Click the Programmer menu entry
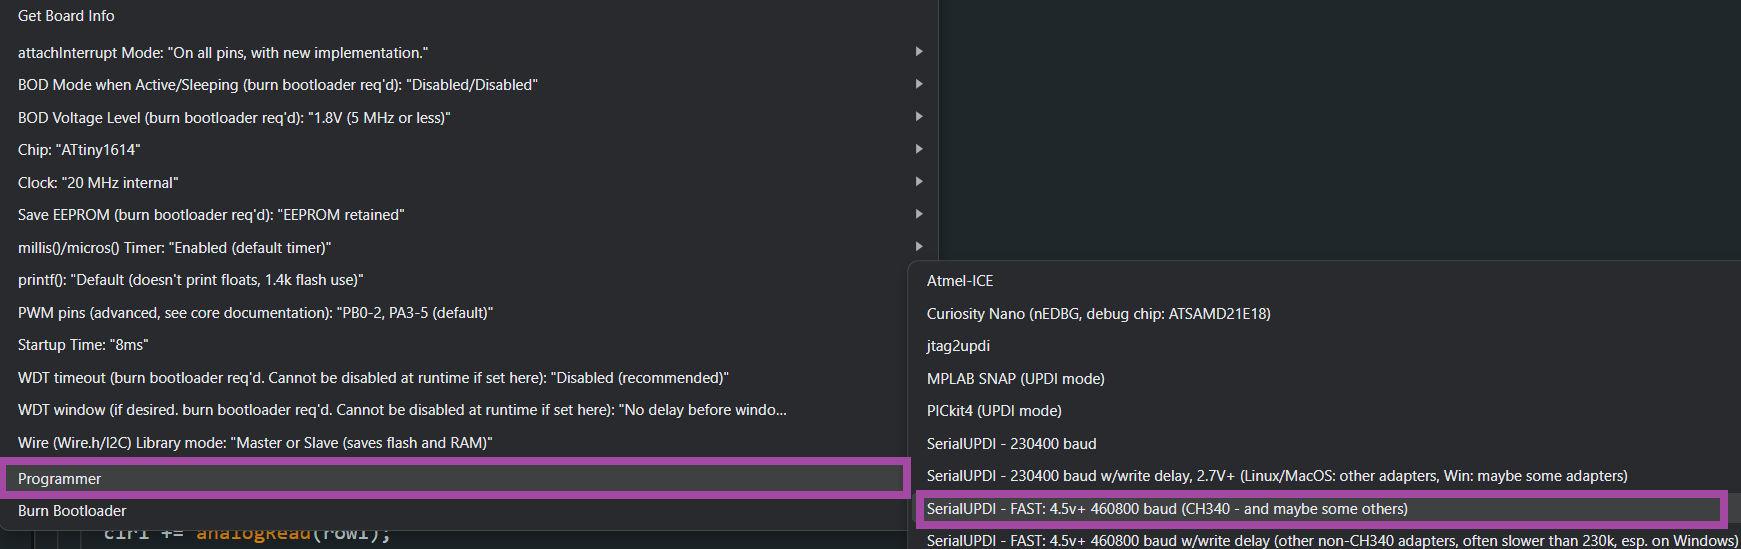This screenshot has width=1741, height=549. pos(59,479)
